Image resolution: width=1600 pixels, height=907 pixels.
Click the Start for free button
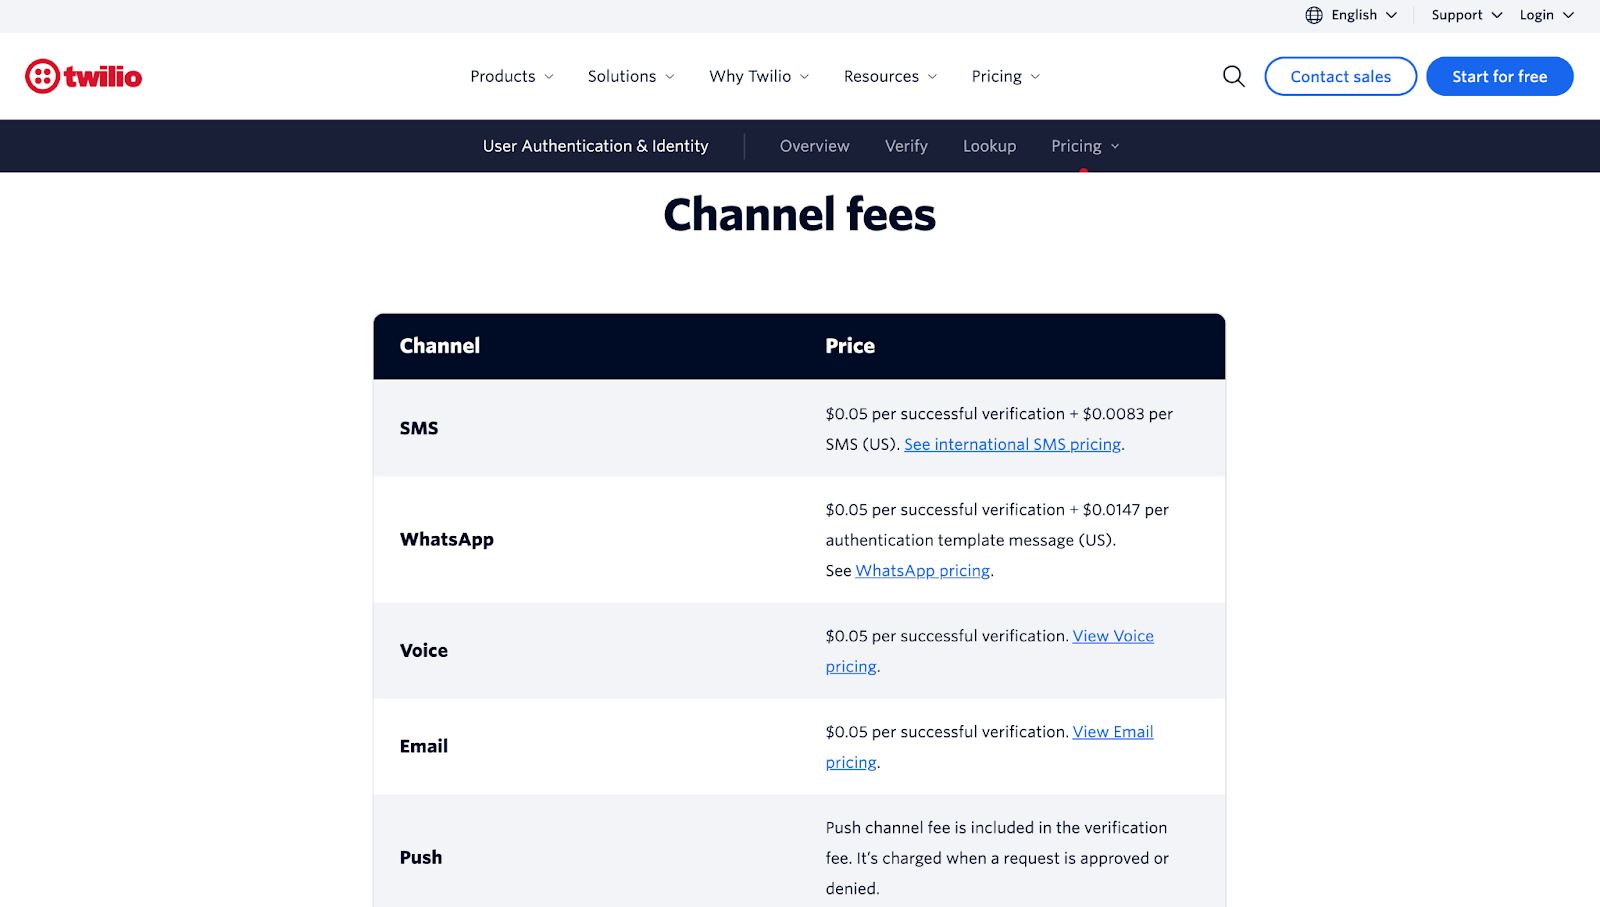1499,76
